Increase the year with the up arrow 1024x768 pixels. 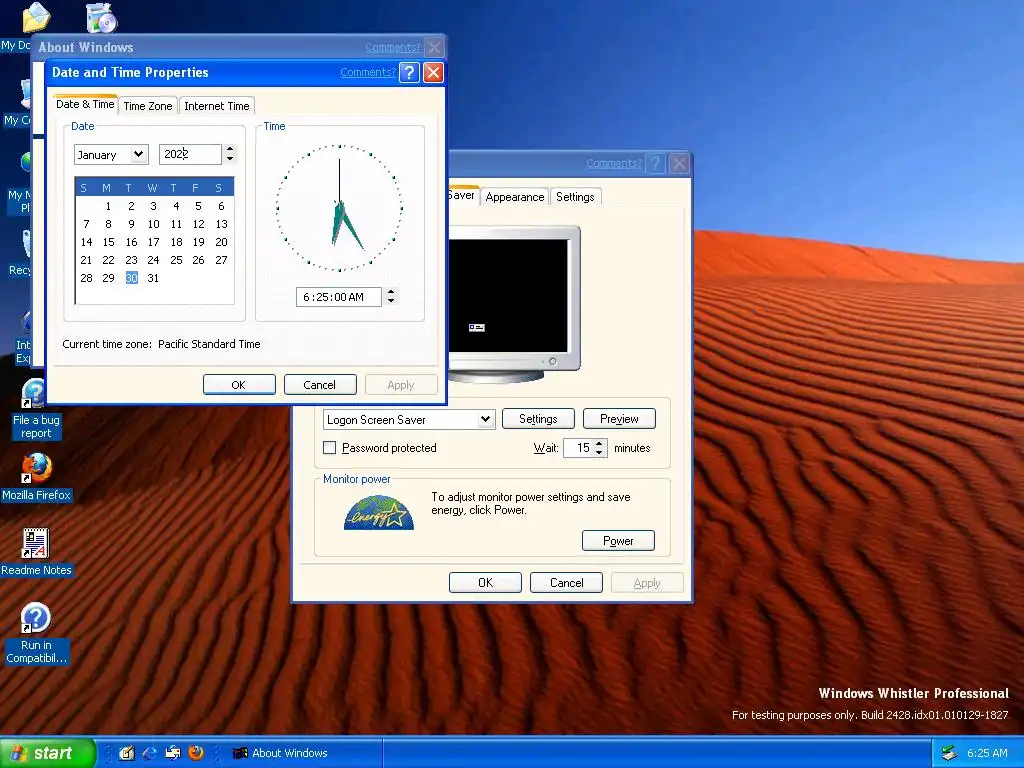tap(230, 150)
